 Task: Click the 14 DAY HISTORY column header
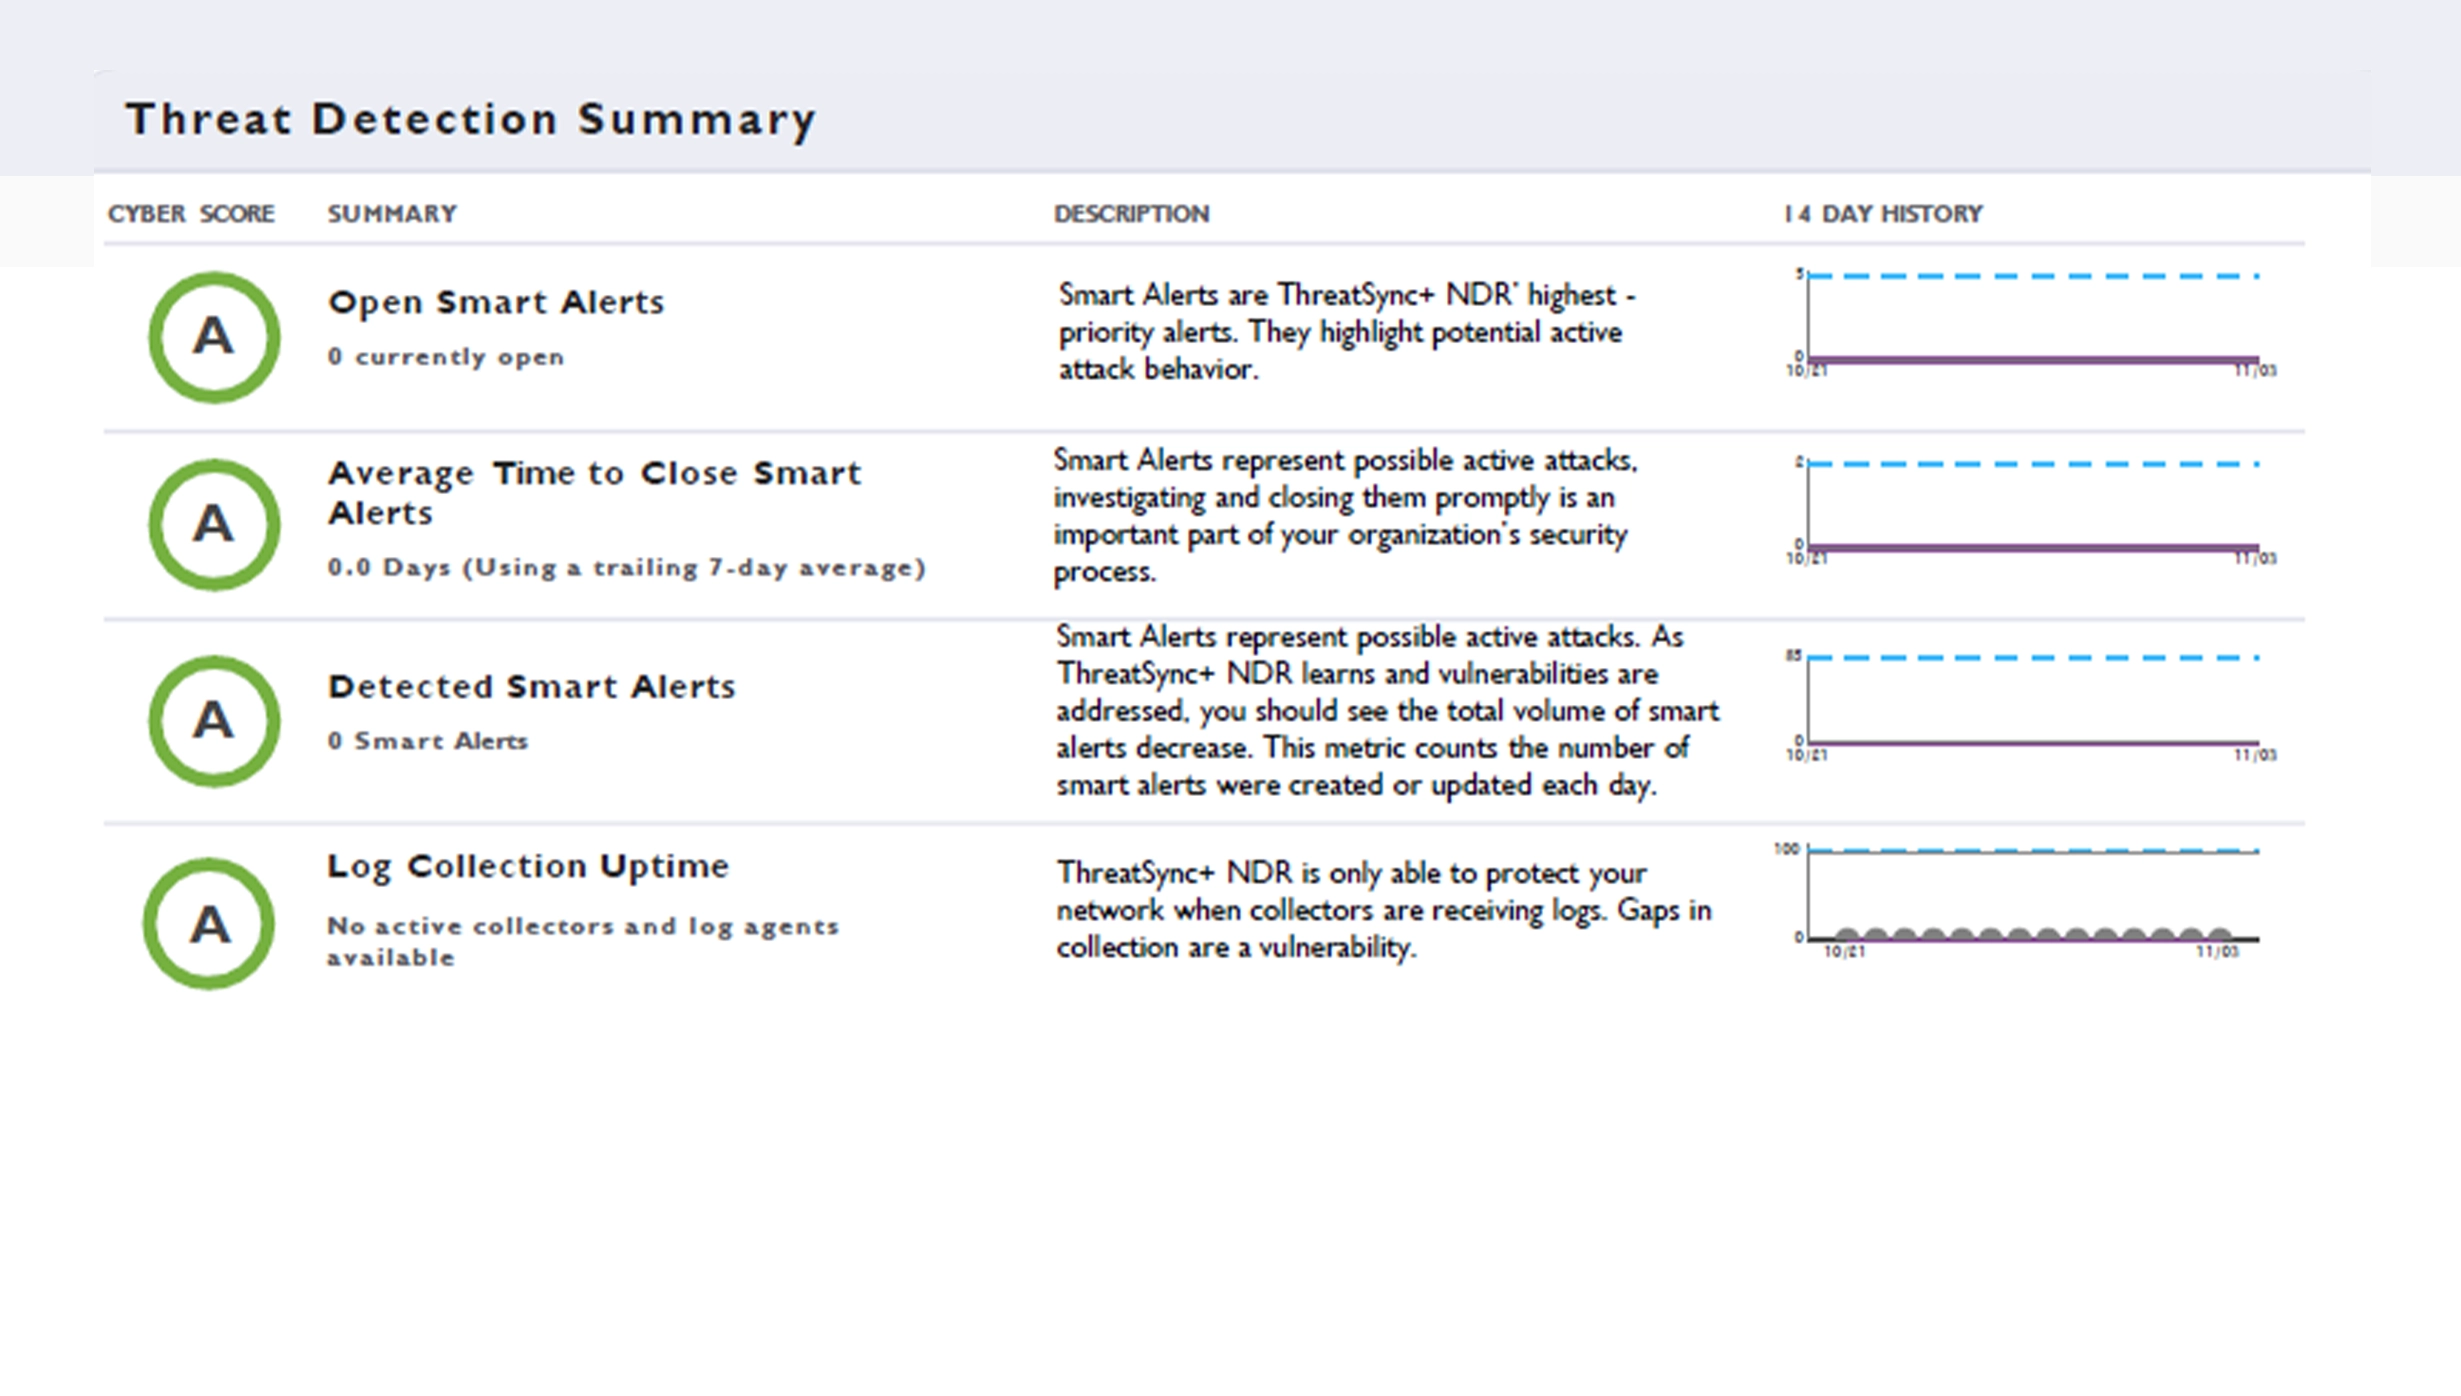pos(1882,214)
